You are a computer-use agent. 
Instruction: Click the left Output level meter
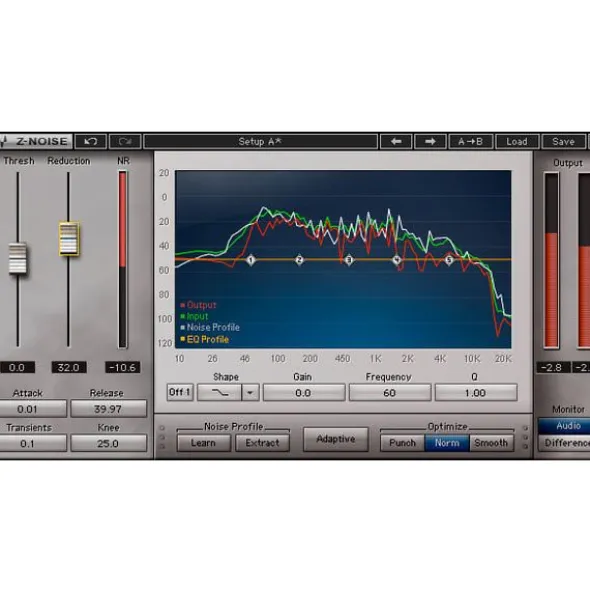tap(551, 260)
